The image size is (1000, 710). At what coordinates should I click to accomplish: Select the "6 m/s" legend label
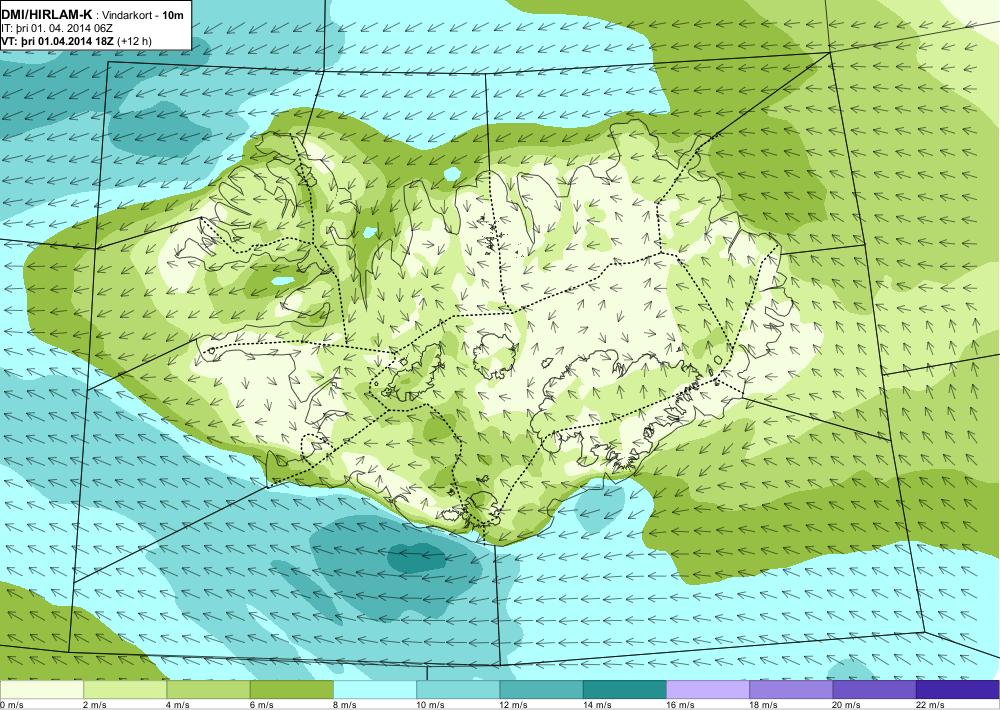(262, 705)
